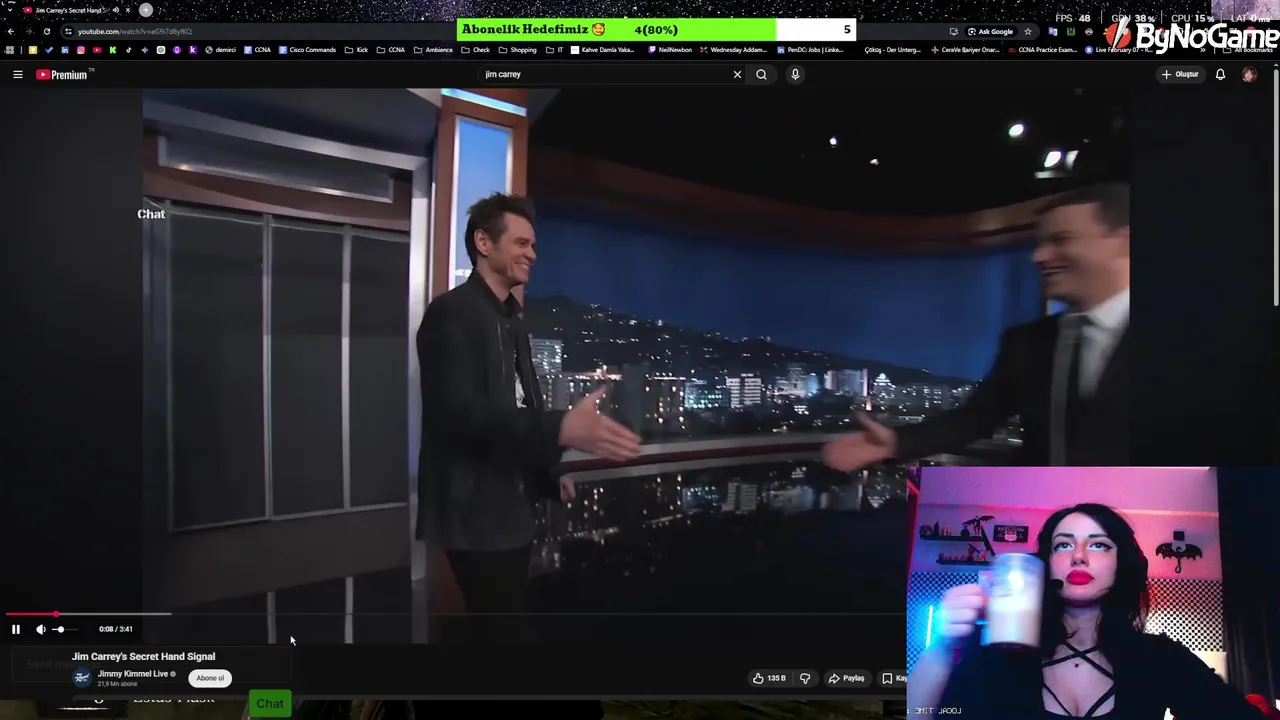Expand the Kick bookmarks folder
The image size is (1280, 720).
click(358, 50)
